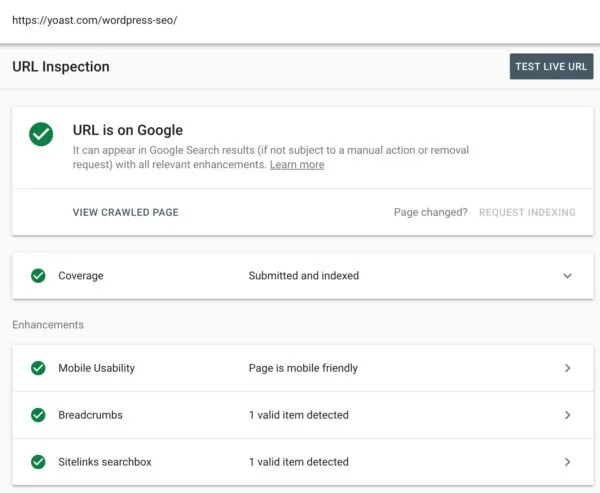Click the TEST LIVE URL button
This screenshot has height=493, width=600.
pyautogui.click(x=551, y=67)
